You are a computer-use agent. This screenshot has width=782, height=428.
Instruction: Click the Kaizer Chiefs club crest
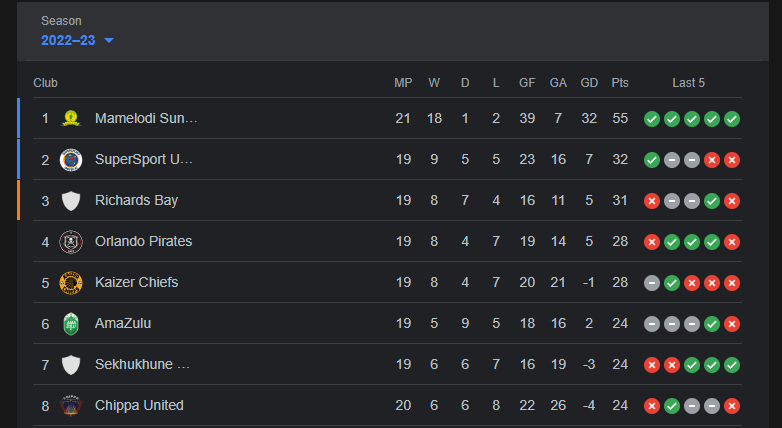71,283
